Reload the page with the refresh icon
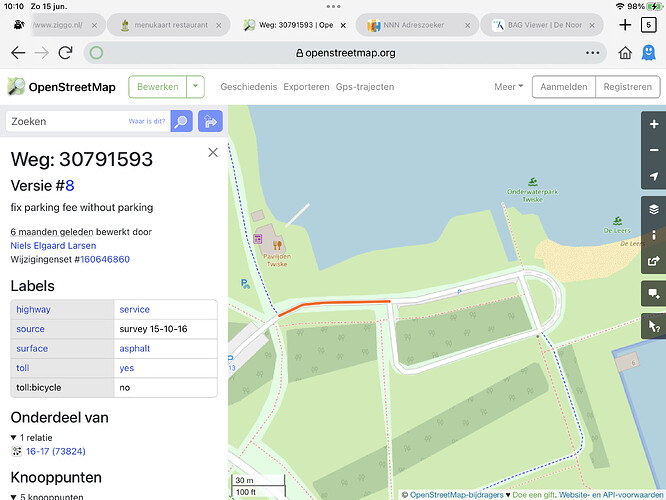Image resolution: width=666 pixels, height=500 pixels. coord(65,53)
